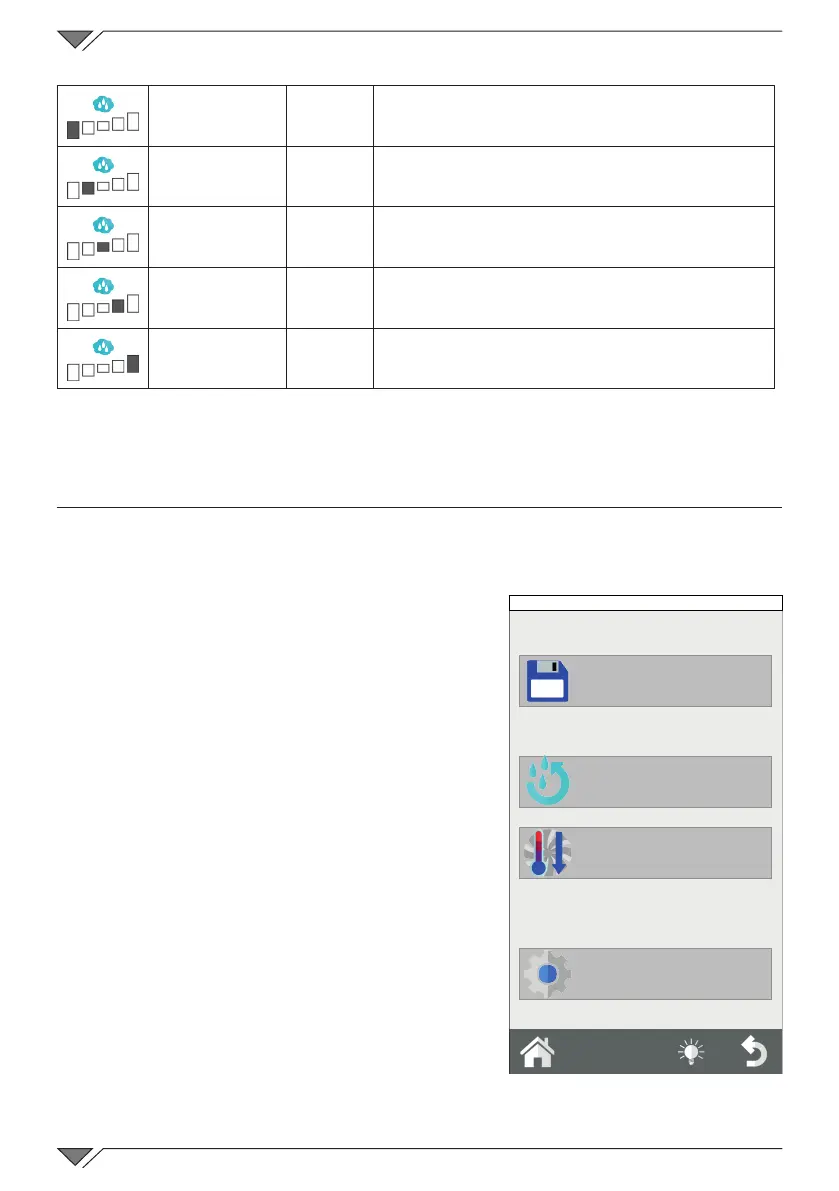Click the humidity cloud icon in last table row
This screenshot has width=839, height=1191.
pos(103,346)
